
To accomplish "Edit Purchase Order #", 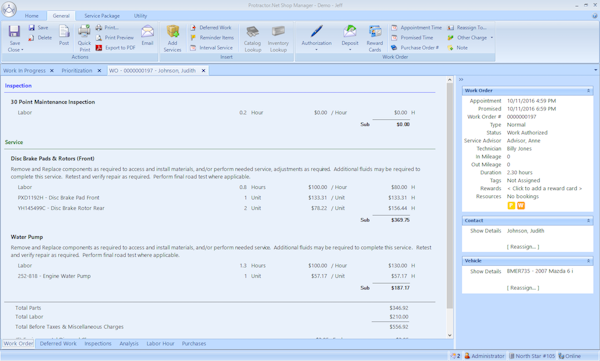I will pyautogui.click(x=415, y=47).
